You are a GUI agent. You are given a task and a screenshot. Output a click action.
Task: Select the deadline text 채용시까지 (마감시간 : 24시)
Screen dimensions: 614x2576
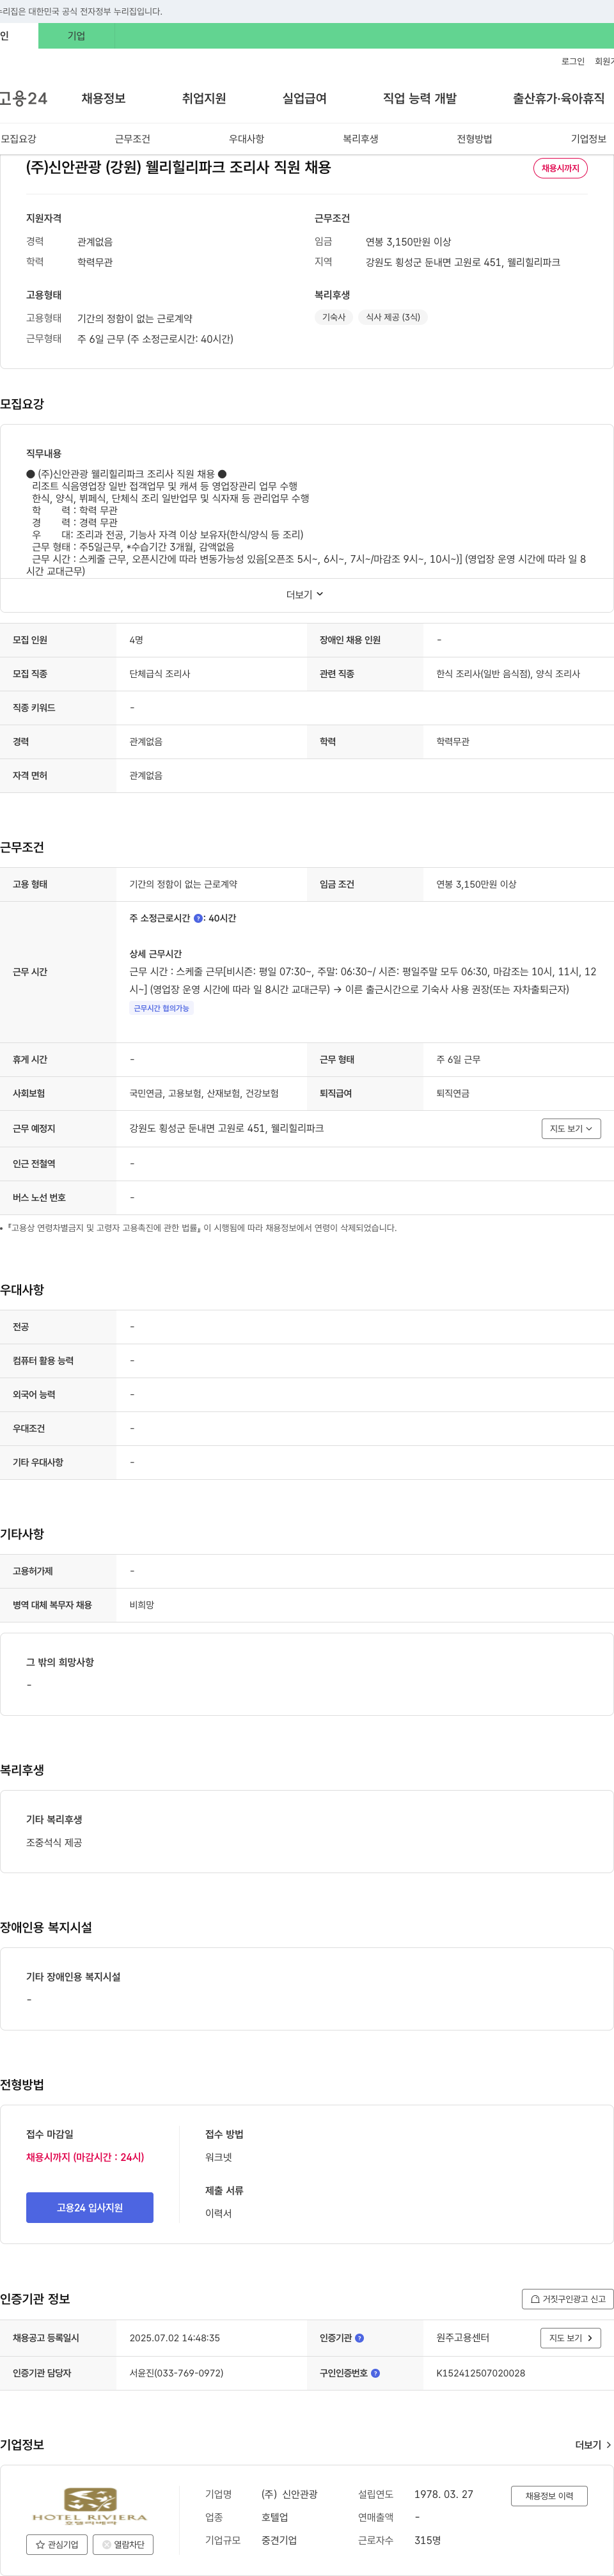click(x=85, y=2157)
